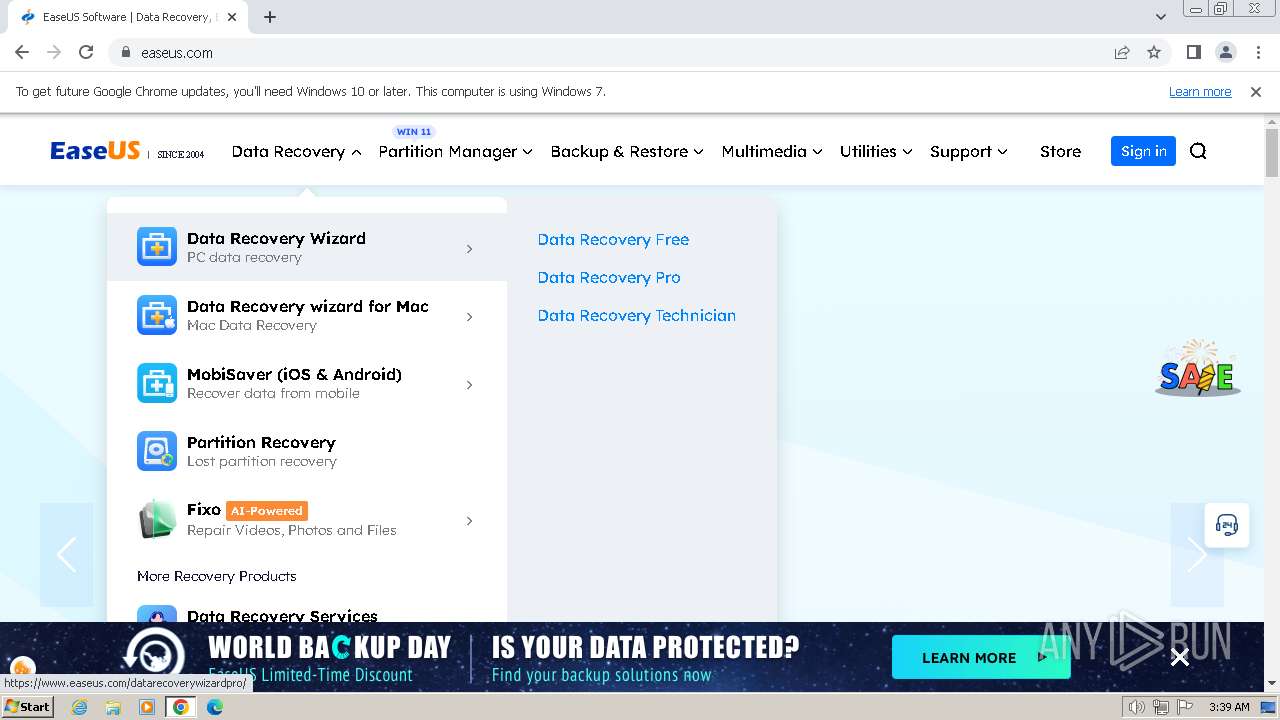Click the MobiSaver product icon

click(x=157, y=383)
